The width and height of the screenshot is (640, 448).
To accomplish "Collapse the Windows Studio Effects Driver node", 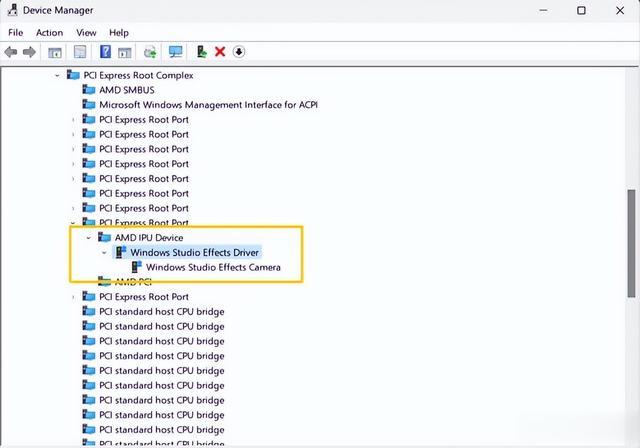I will [104, 253].
